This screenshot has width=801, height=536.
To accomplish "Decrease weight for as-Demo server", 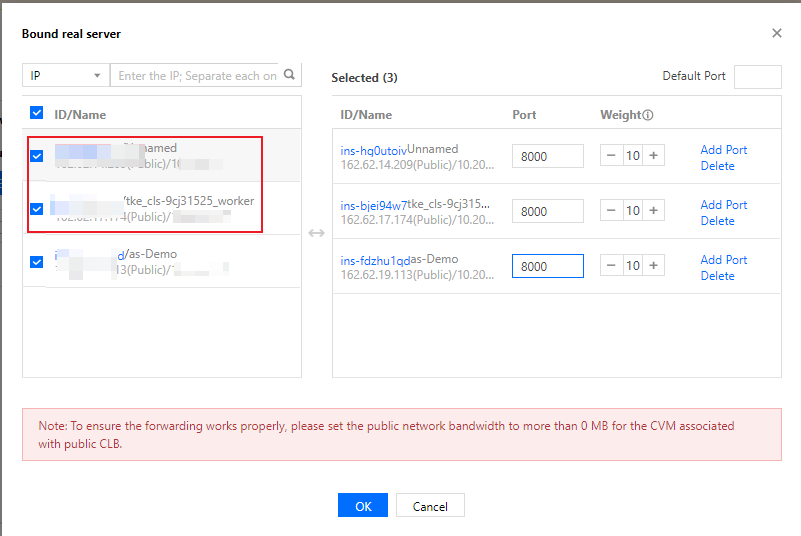I will pos(611,266).
